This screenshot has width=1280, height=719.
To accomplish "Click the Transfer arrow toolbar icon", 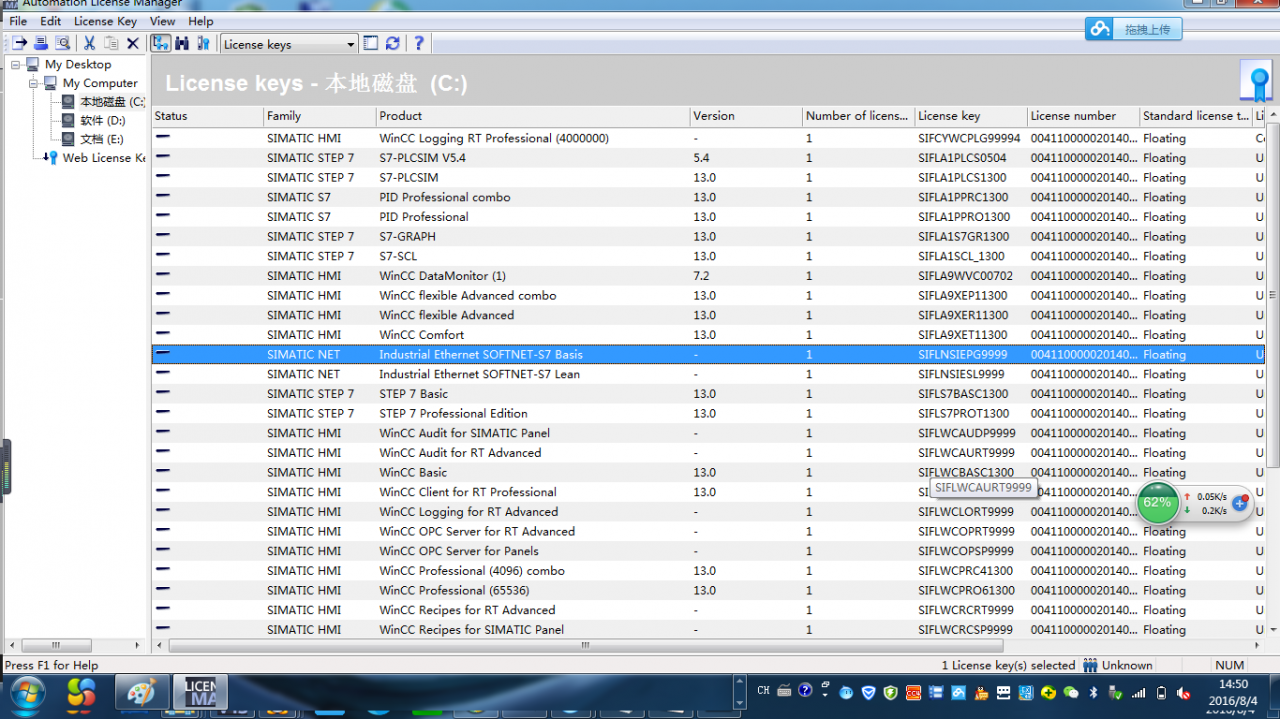I will click(x=19, y=43).
